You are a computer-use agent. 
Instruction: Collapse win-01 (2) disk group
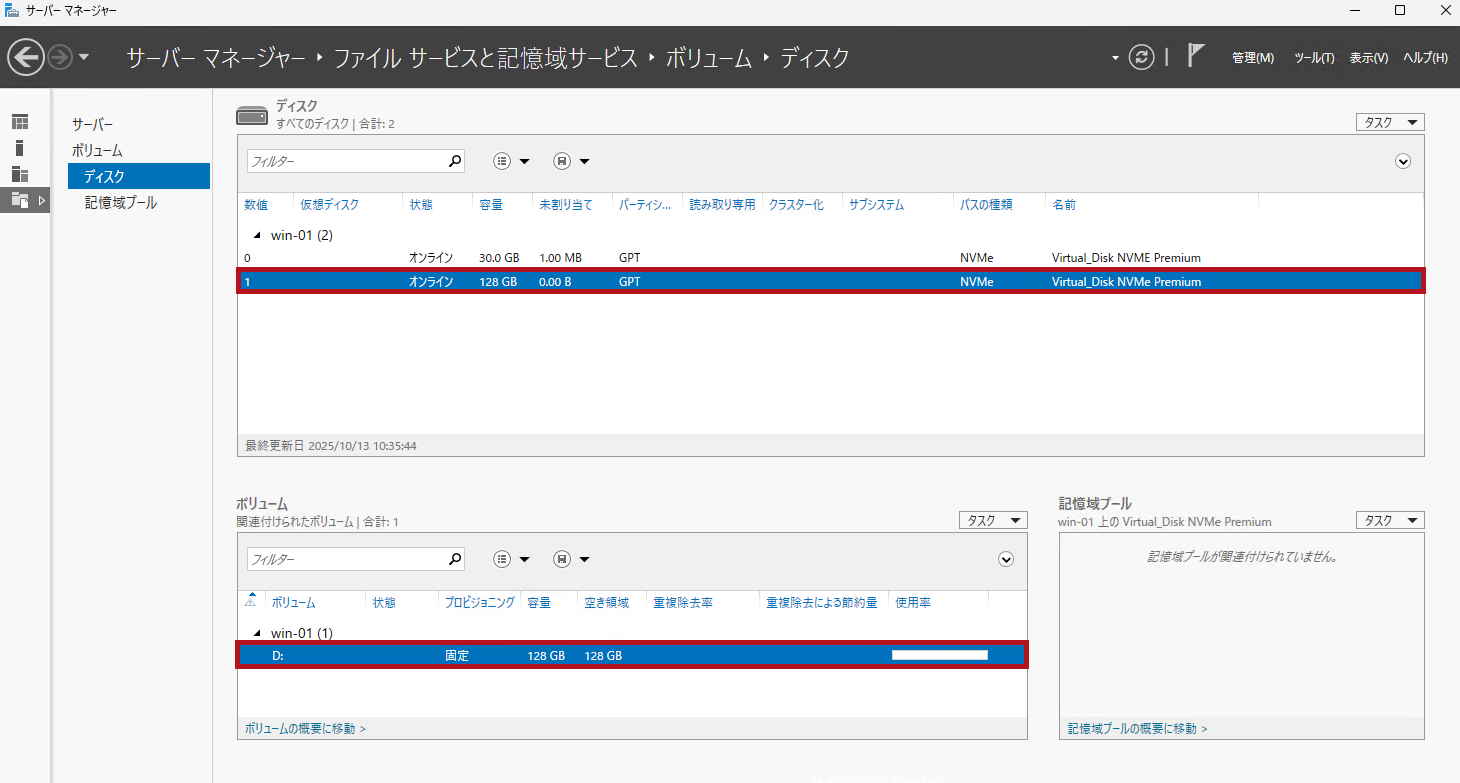coord(257,235)
